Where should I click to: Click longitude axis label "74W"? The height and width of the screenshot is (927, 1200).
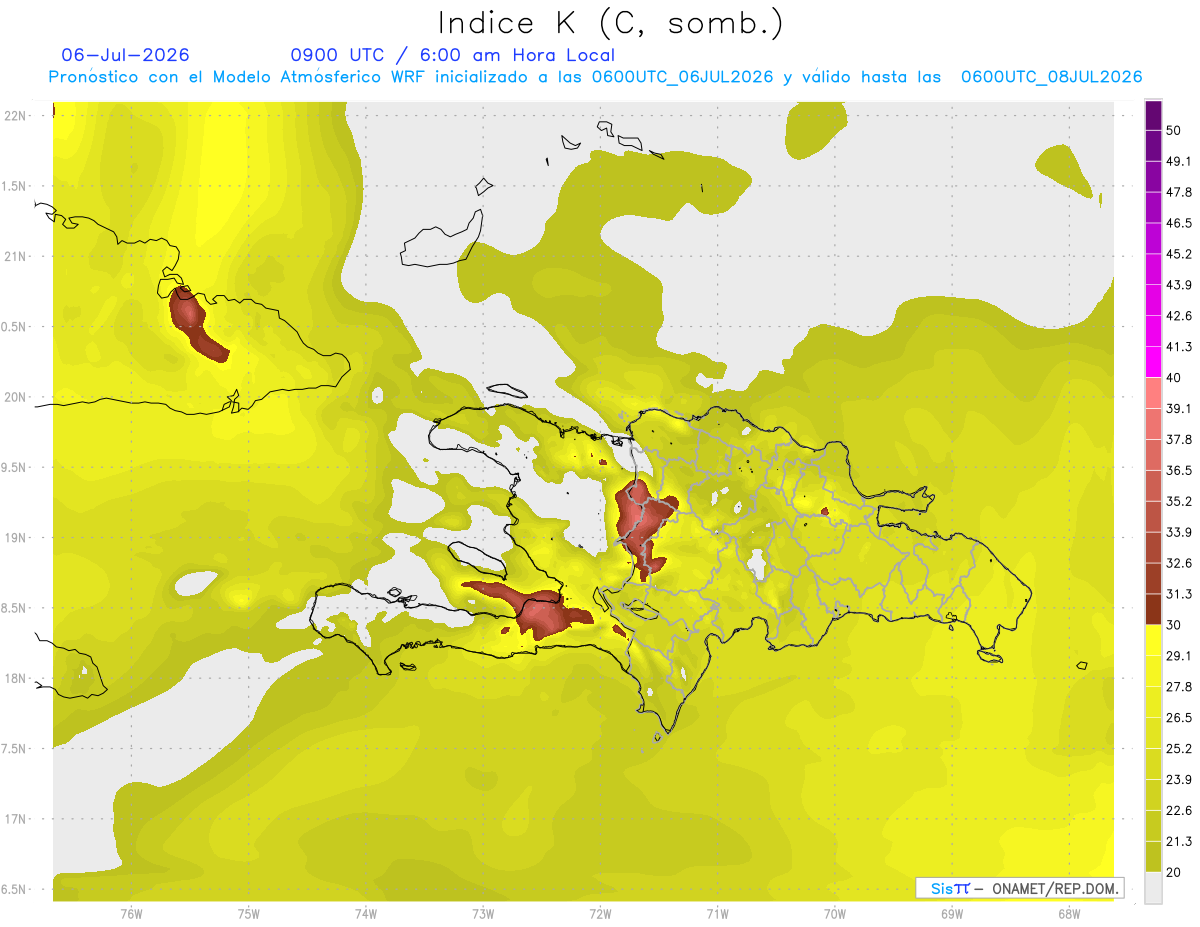click(365, 914)
